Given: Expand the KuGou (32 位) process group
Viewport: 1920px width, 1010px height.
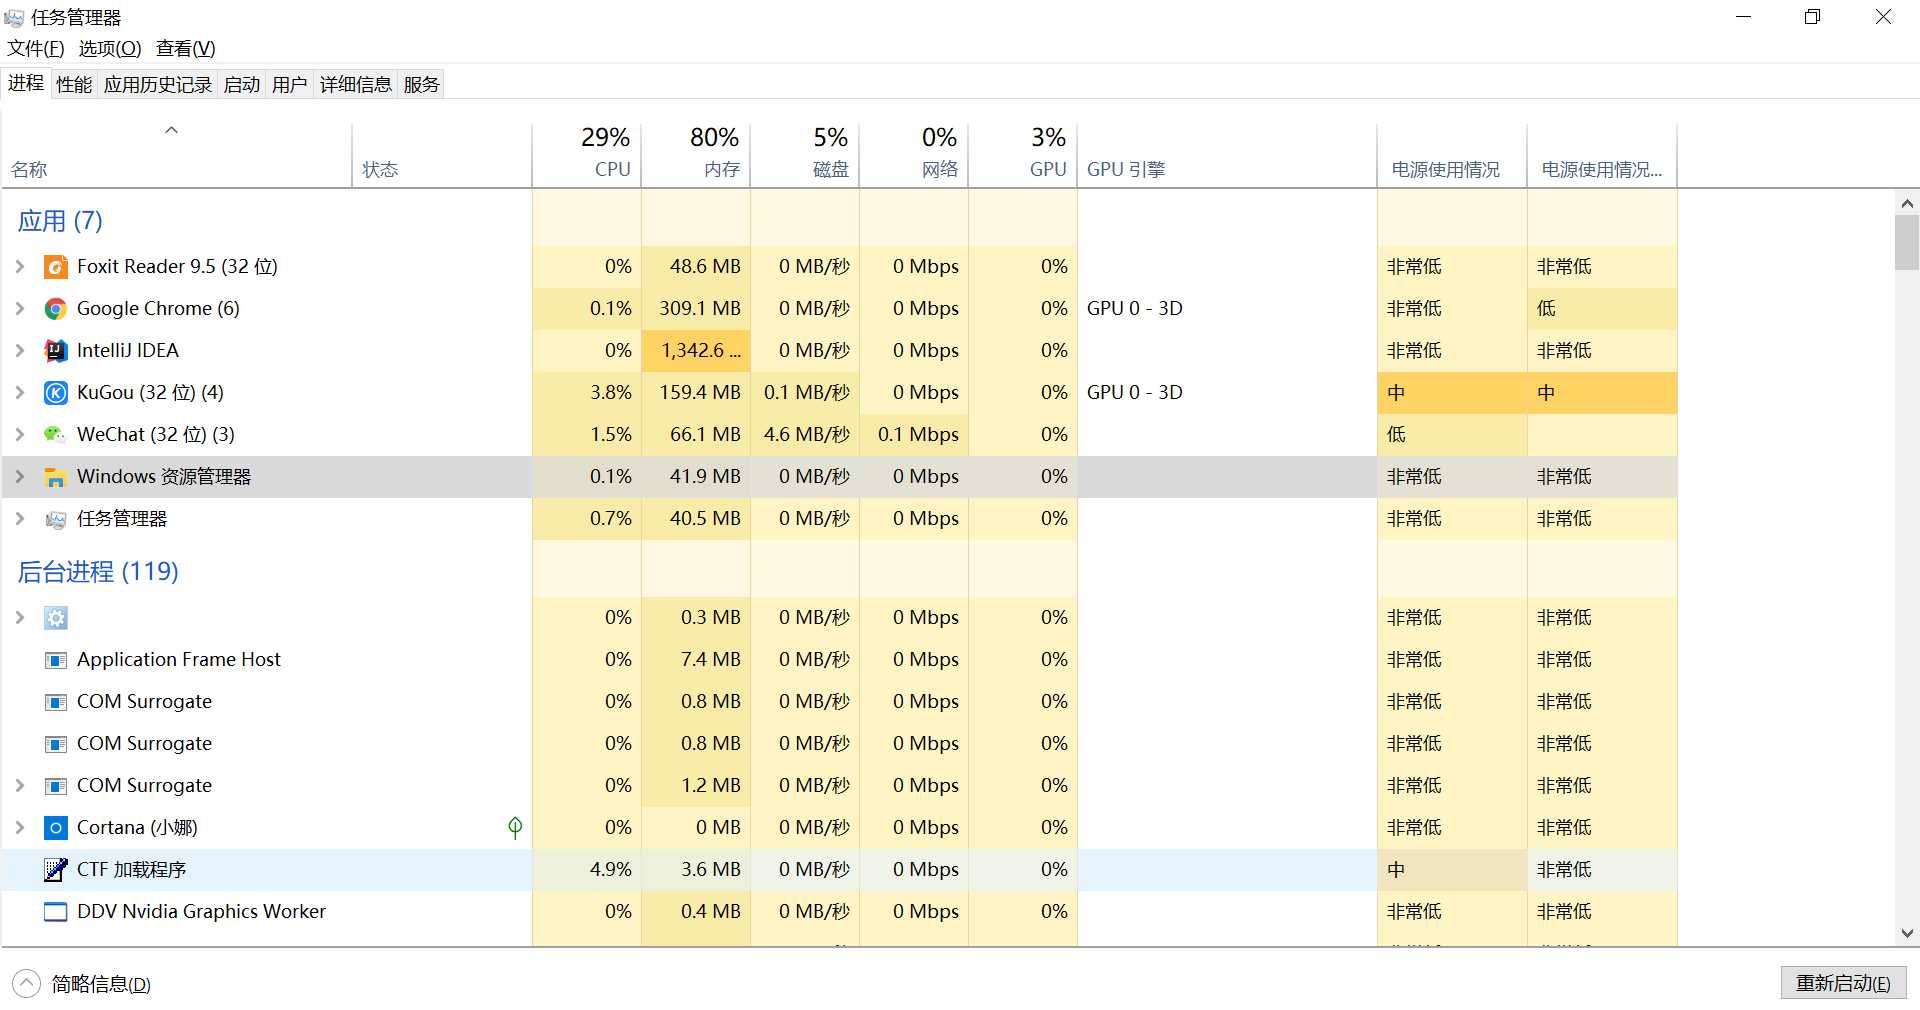Looking at the screenshot, I should coord(20,393).
